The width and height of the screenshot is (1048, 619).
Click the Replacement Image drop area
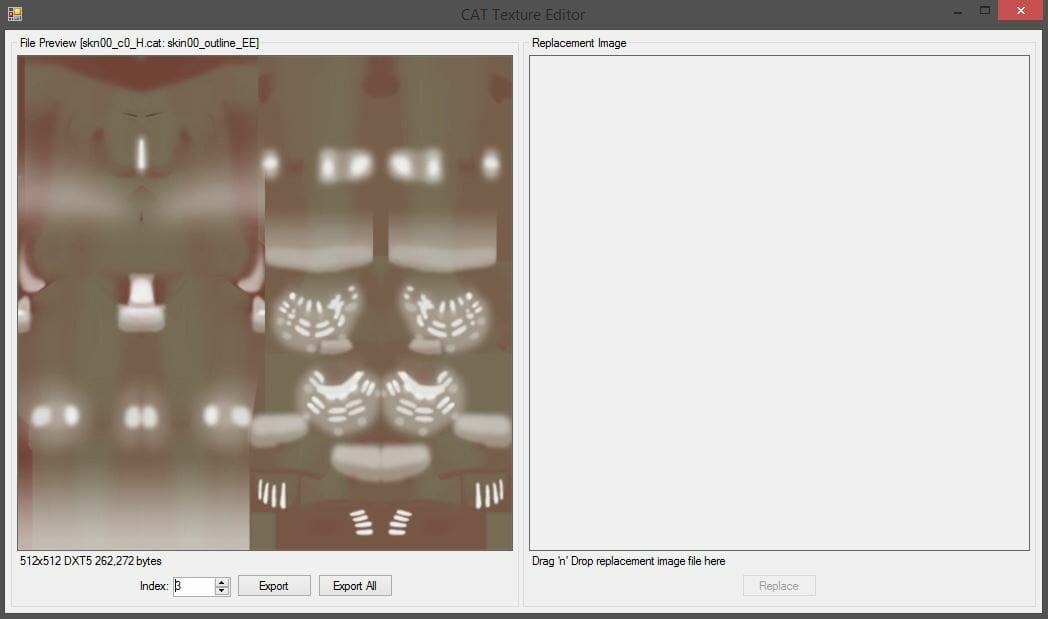pyautogui.click(x=779, y=303)
